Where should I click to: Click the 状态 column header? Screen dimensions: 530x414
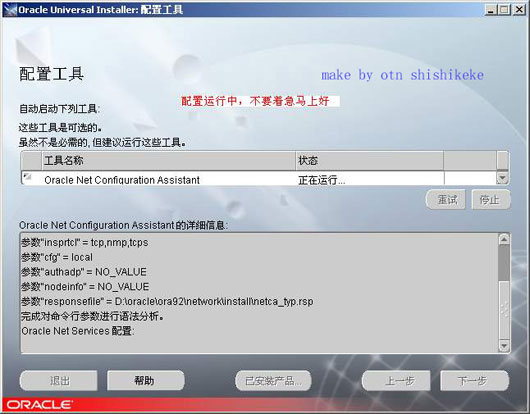point(369,161)
